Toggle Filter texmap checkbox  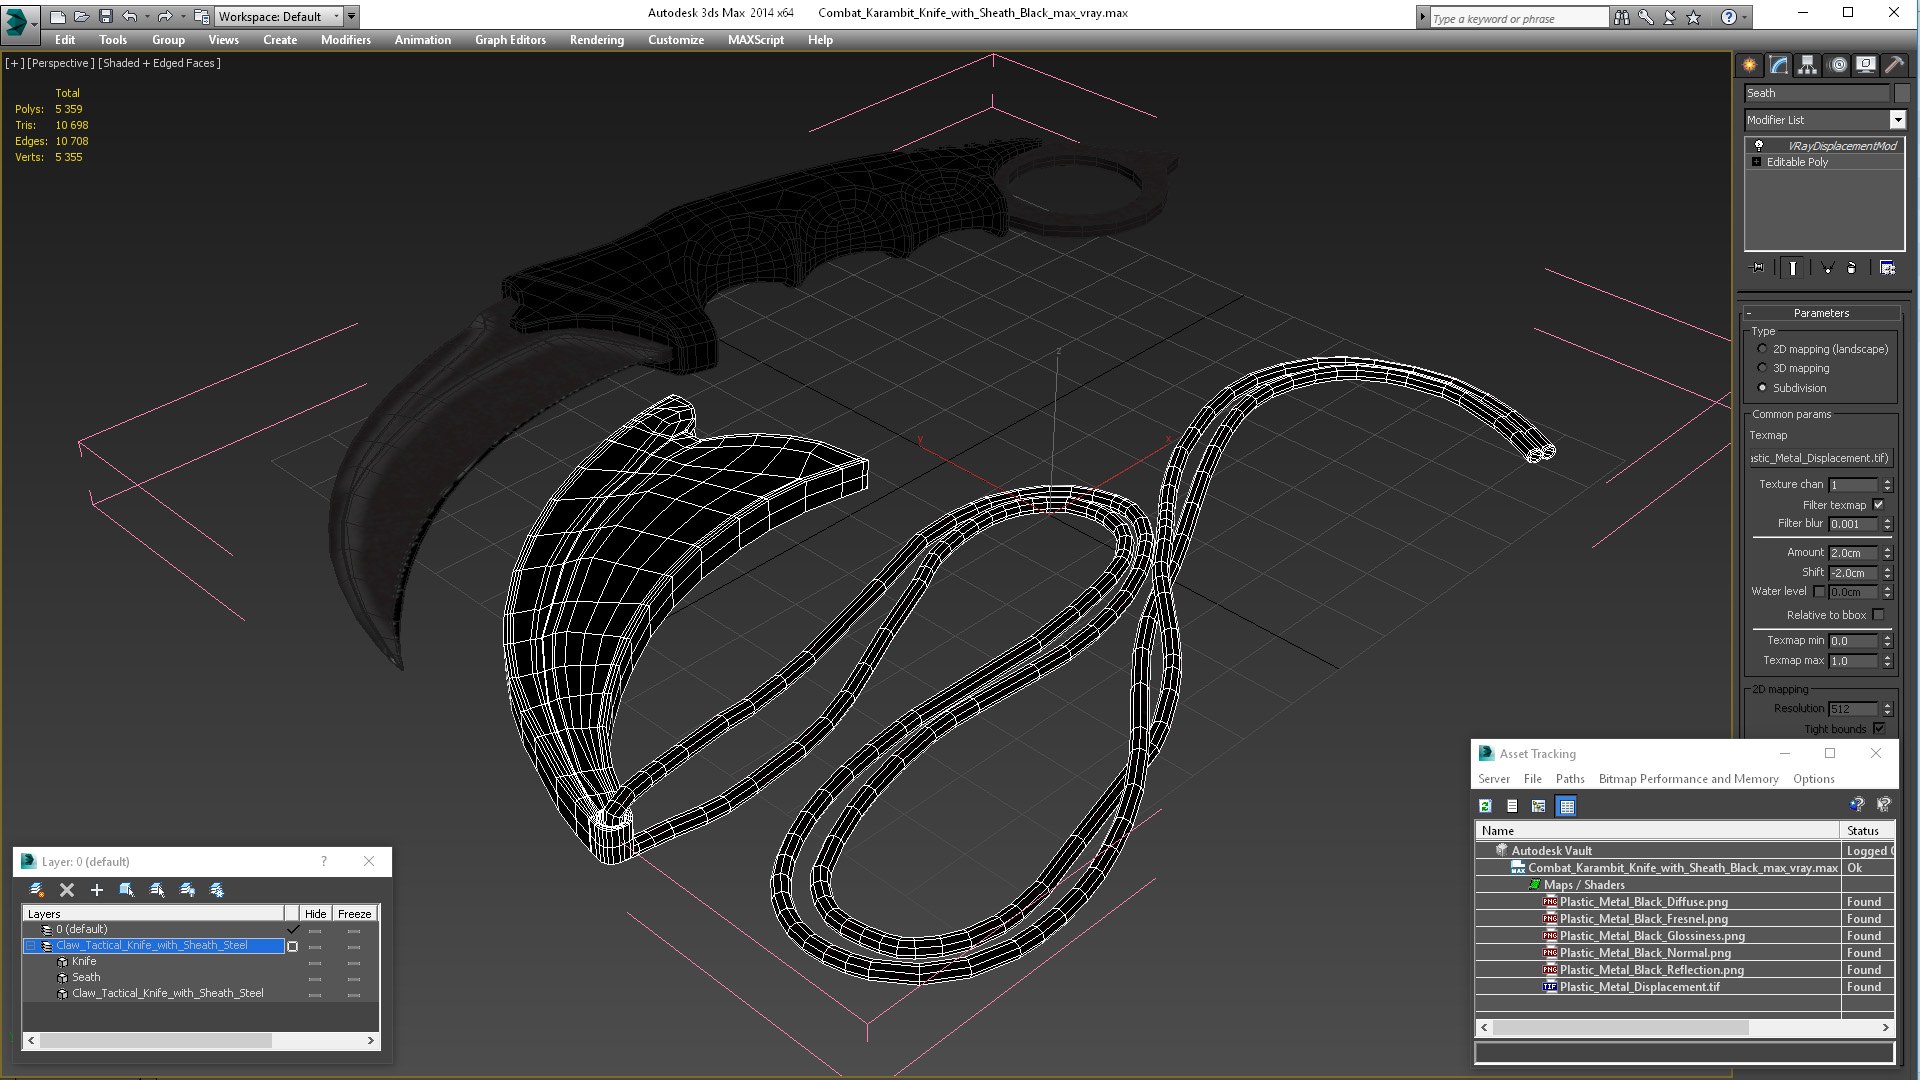1878,505
